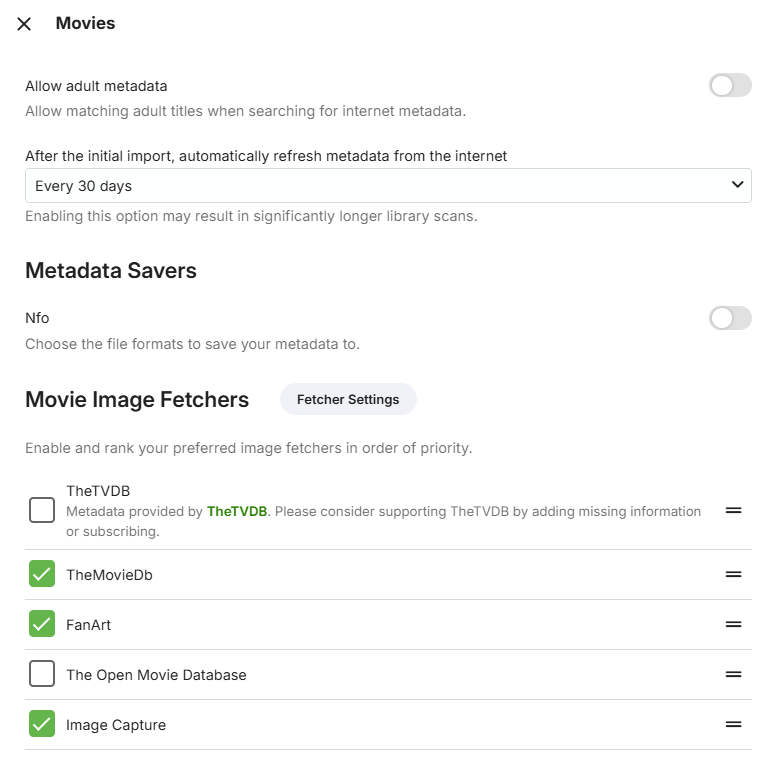Click the TheMovieDb row drag handle
Screen dimensions: 777x776
pyautogui.click(x=733, y=575)
